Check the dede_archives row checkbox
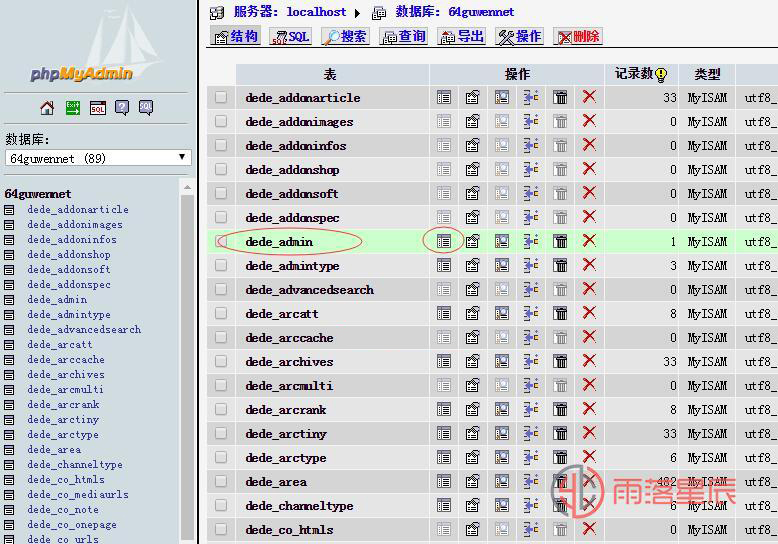 pos(221,361)
